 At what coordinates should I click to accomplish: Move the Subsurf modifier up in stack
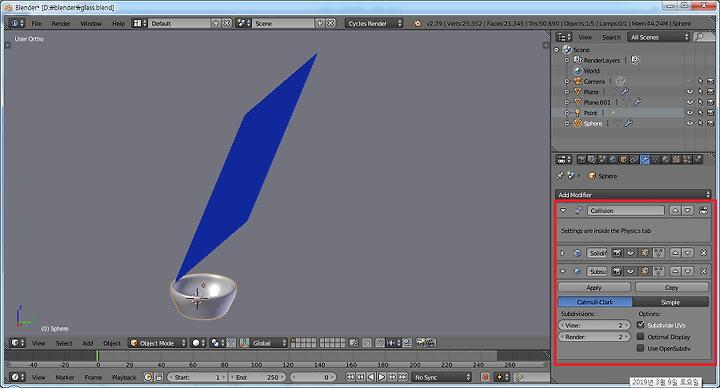point(675,271)
